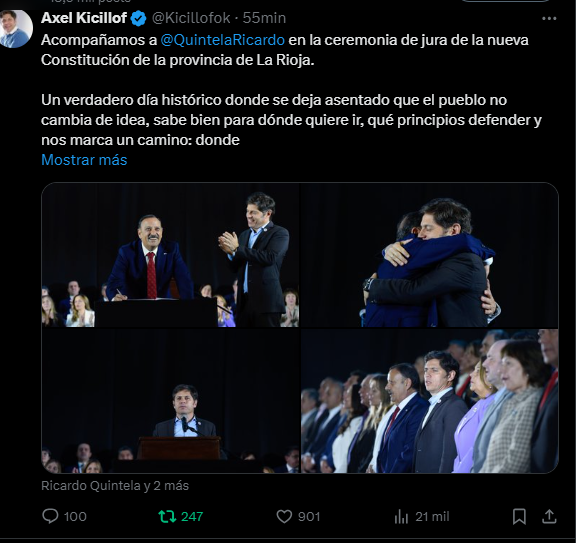Expand tweet with Mostrar más
Image resolution: width=576 pixels, height=543 pixels.
(x=84, y=160)
